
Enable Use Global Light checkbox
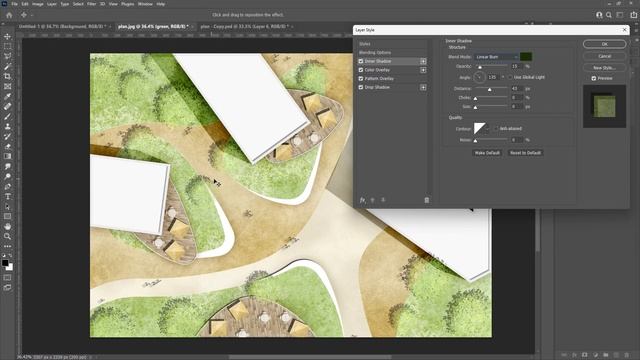510,77
